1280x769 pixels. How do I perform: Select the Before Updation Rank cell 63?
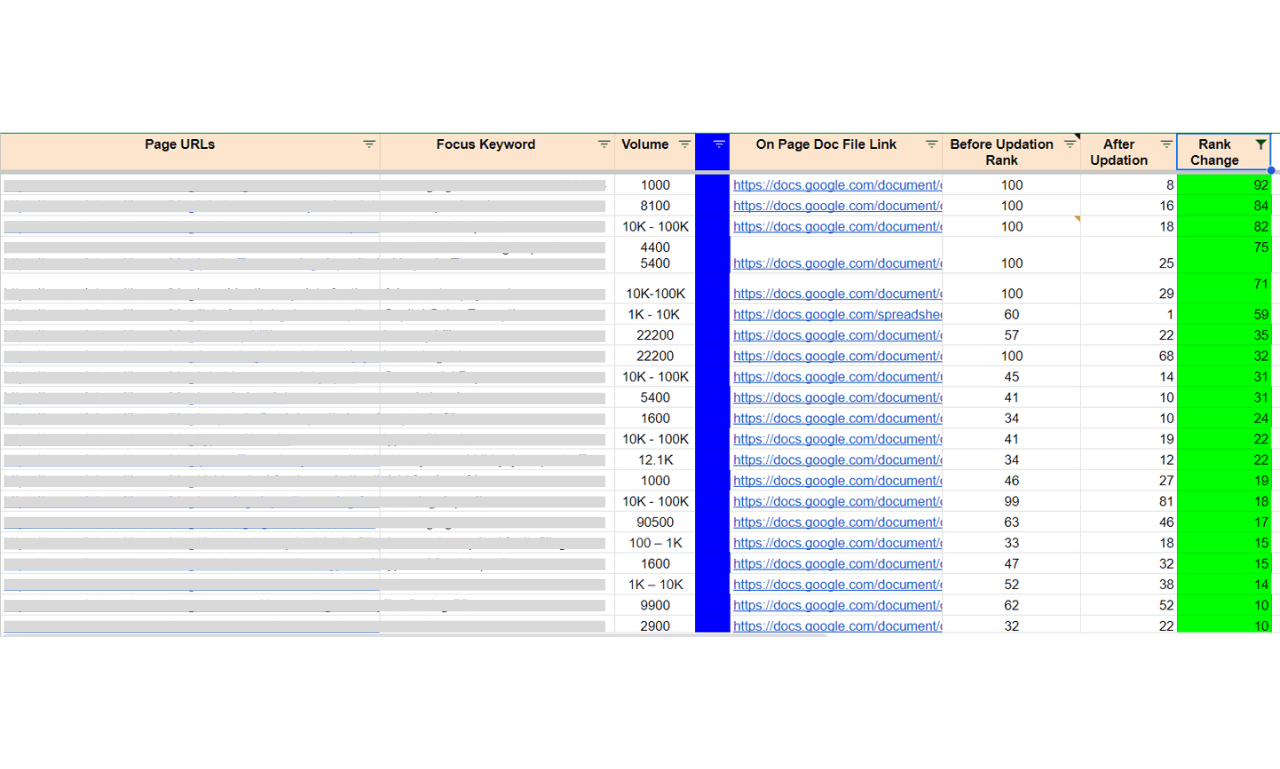(1011, 522)
